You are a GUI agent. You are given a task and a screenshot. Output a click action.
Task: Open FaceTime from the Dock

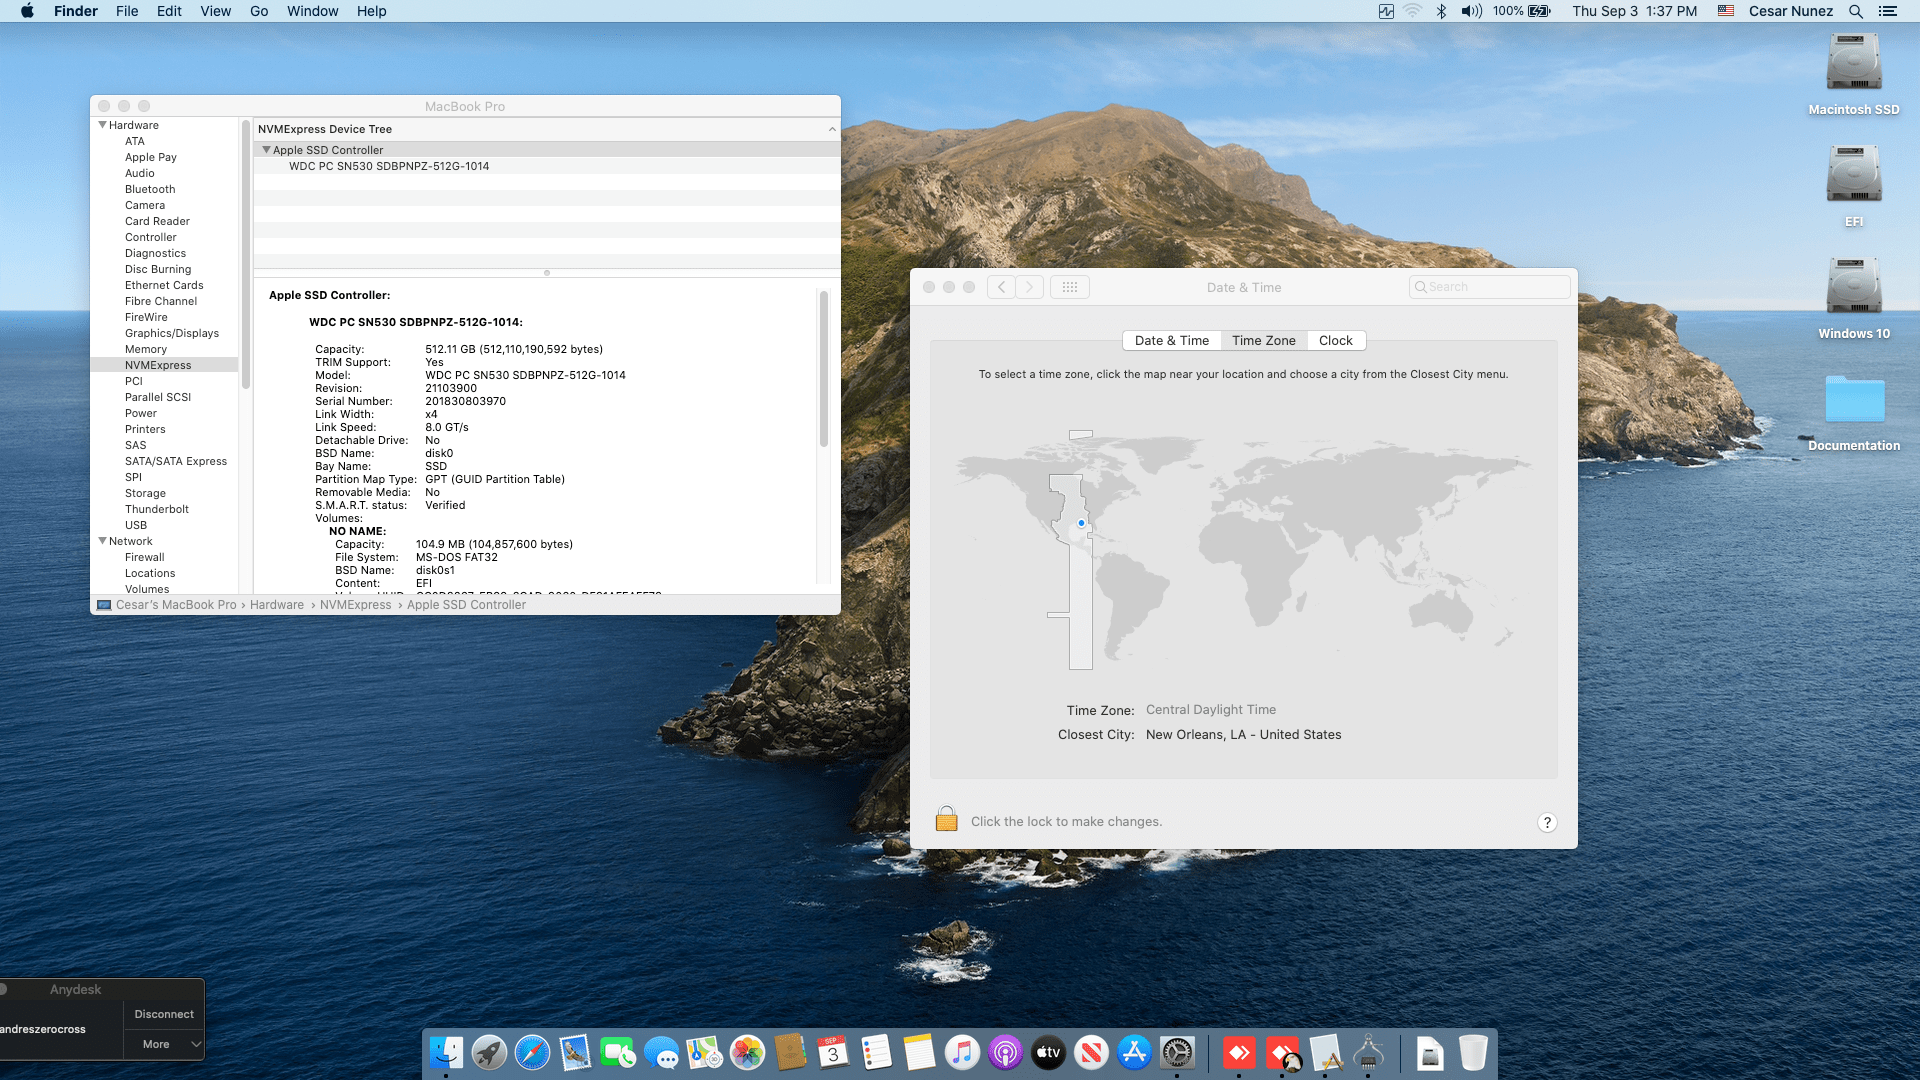tap(618, 1052)
